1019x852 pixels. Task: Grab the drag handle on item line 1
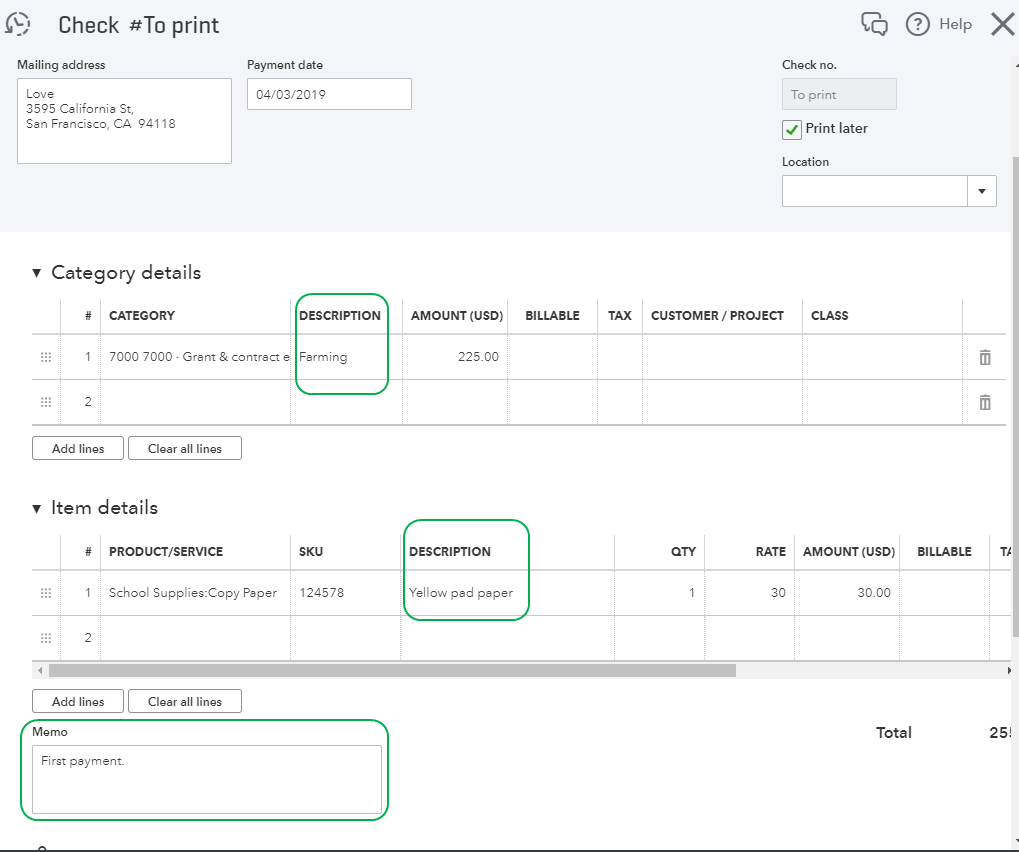click(46, 592)
